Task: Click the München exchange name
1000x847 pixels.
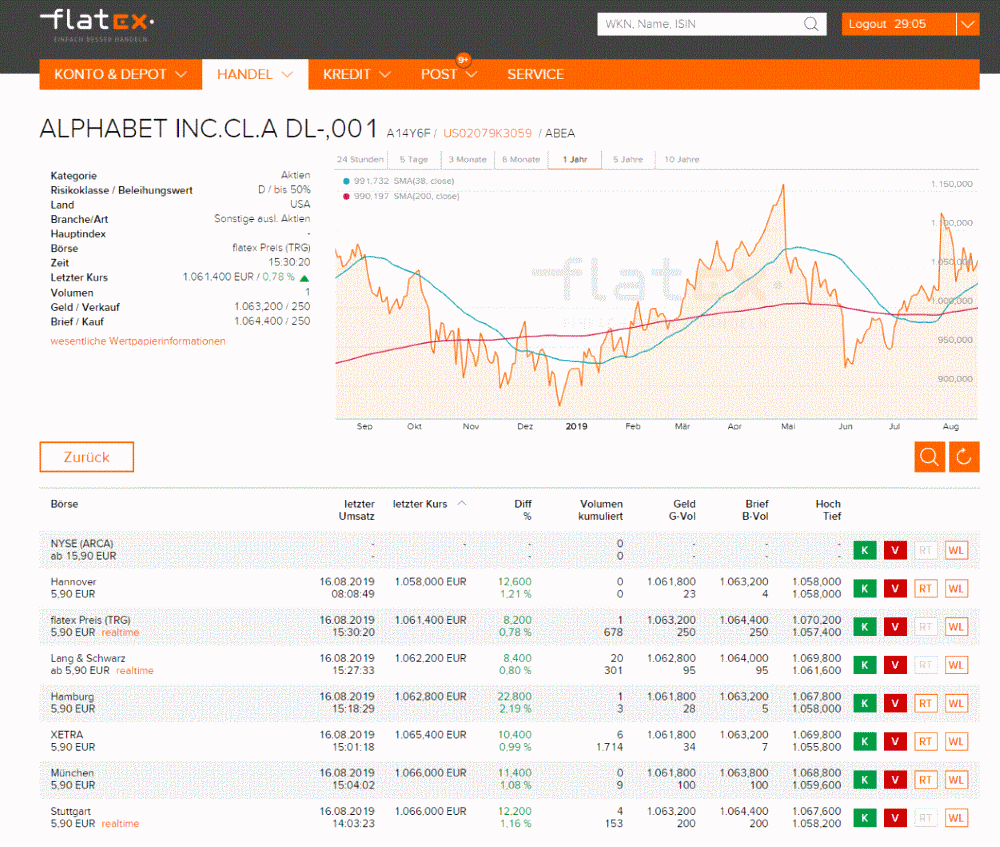Action: tap(72, 773)
